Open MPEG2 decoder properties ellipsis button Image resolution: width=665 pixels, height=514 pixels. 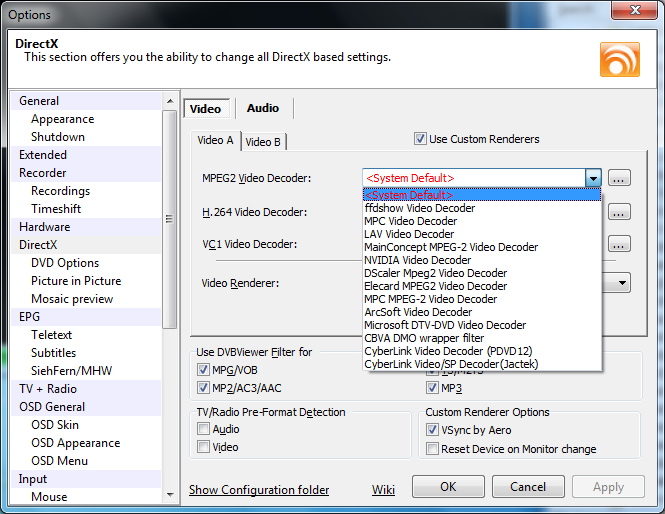(619, 178)
